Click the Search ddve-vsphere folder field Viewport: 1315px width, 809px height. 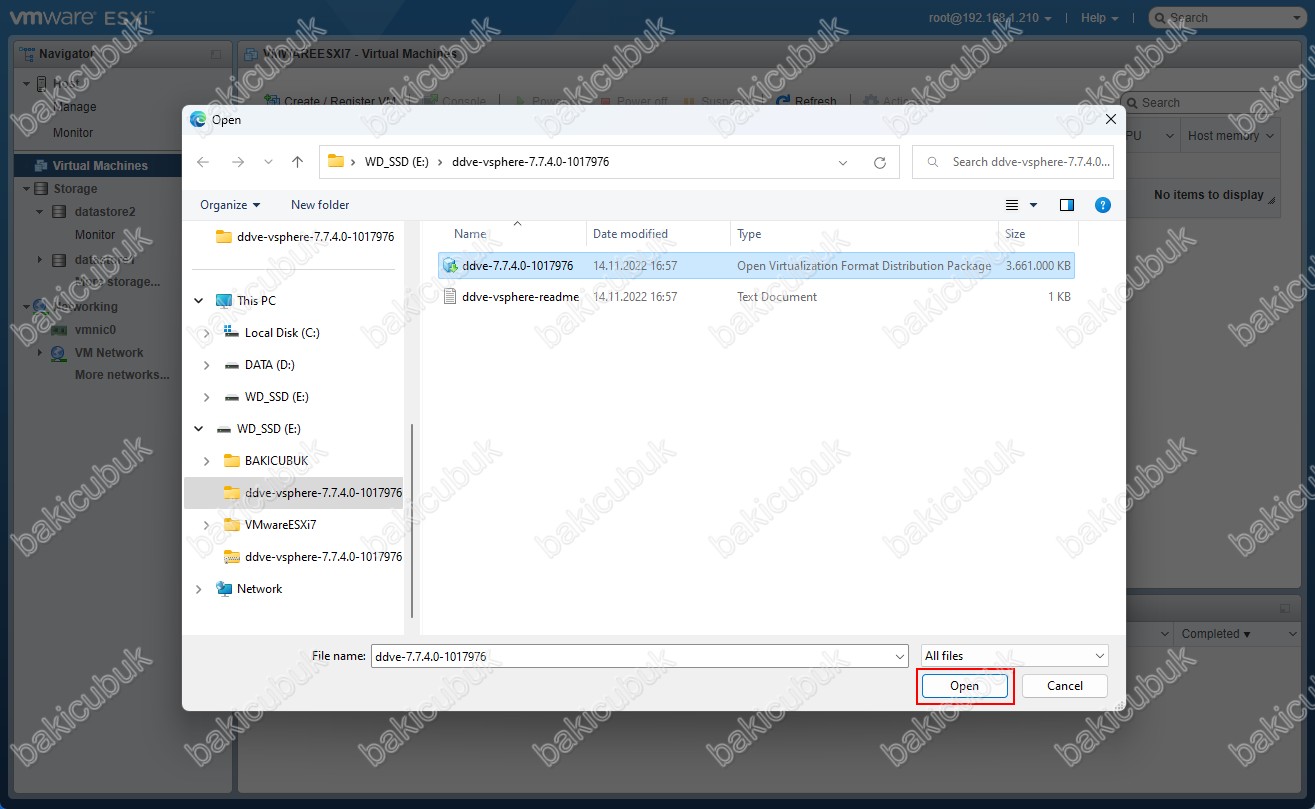click(x=1013, y=162)
